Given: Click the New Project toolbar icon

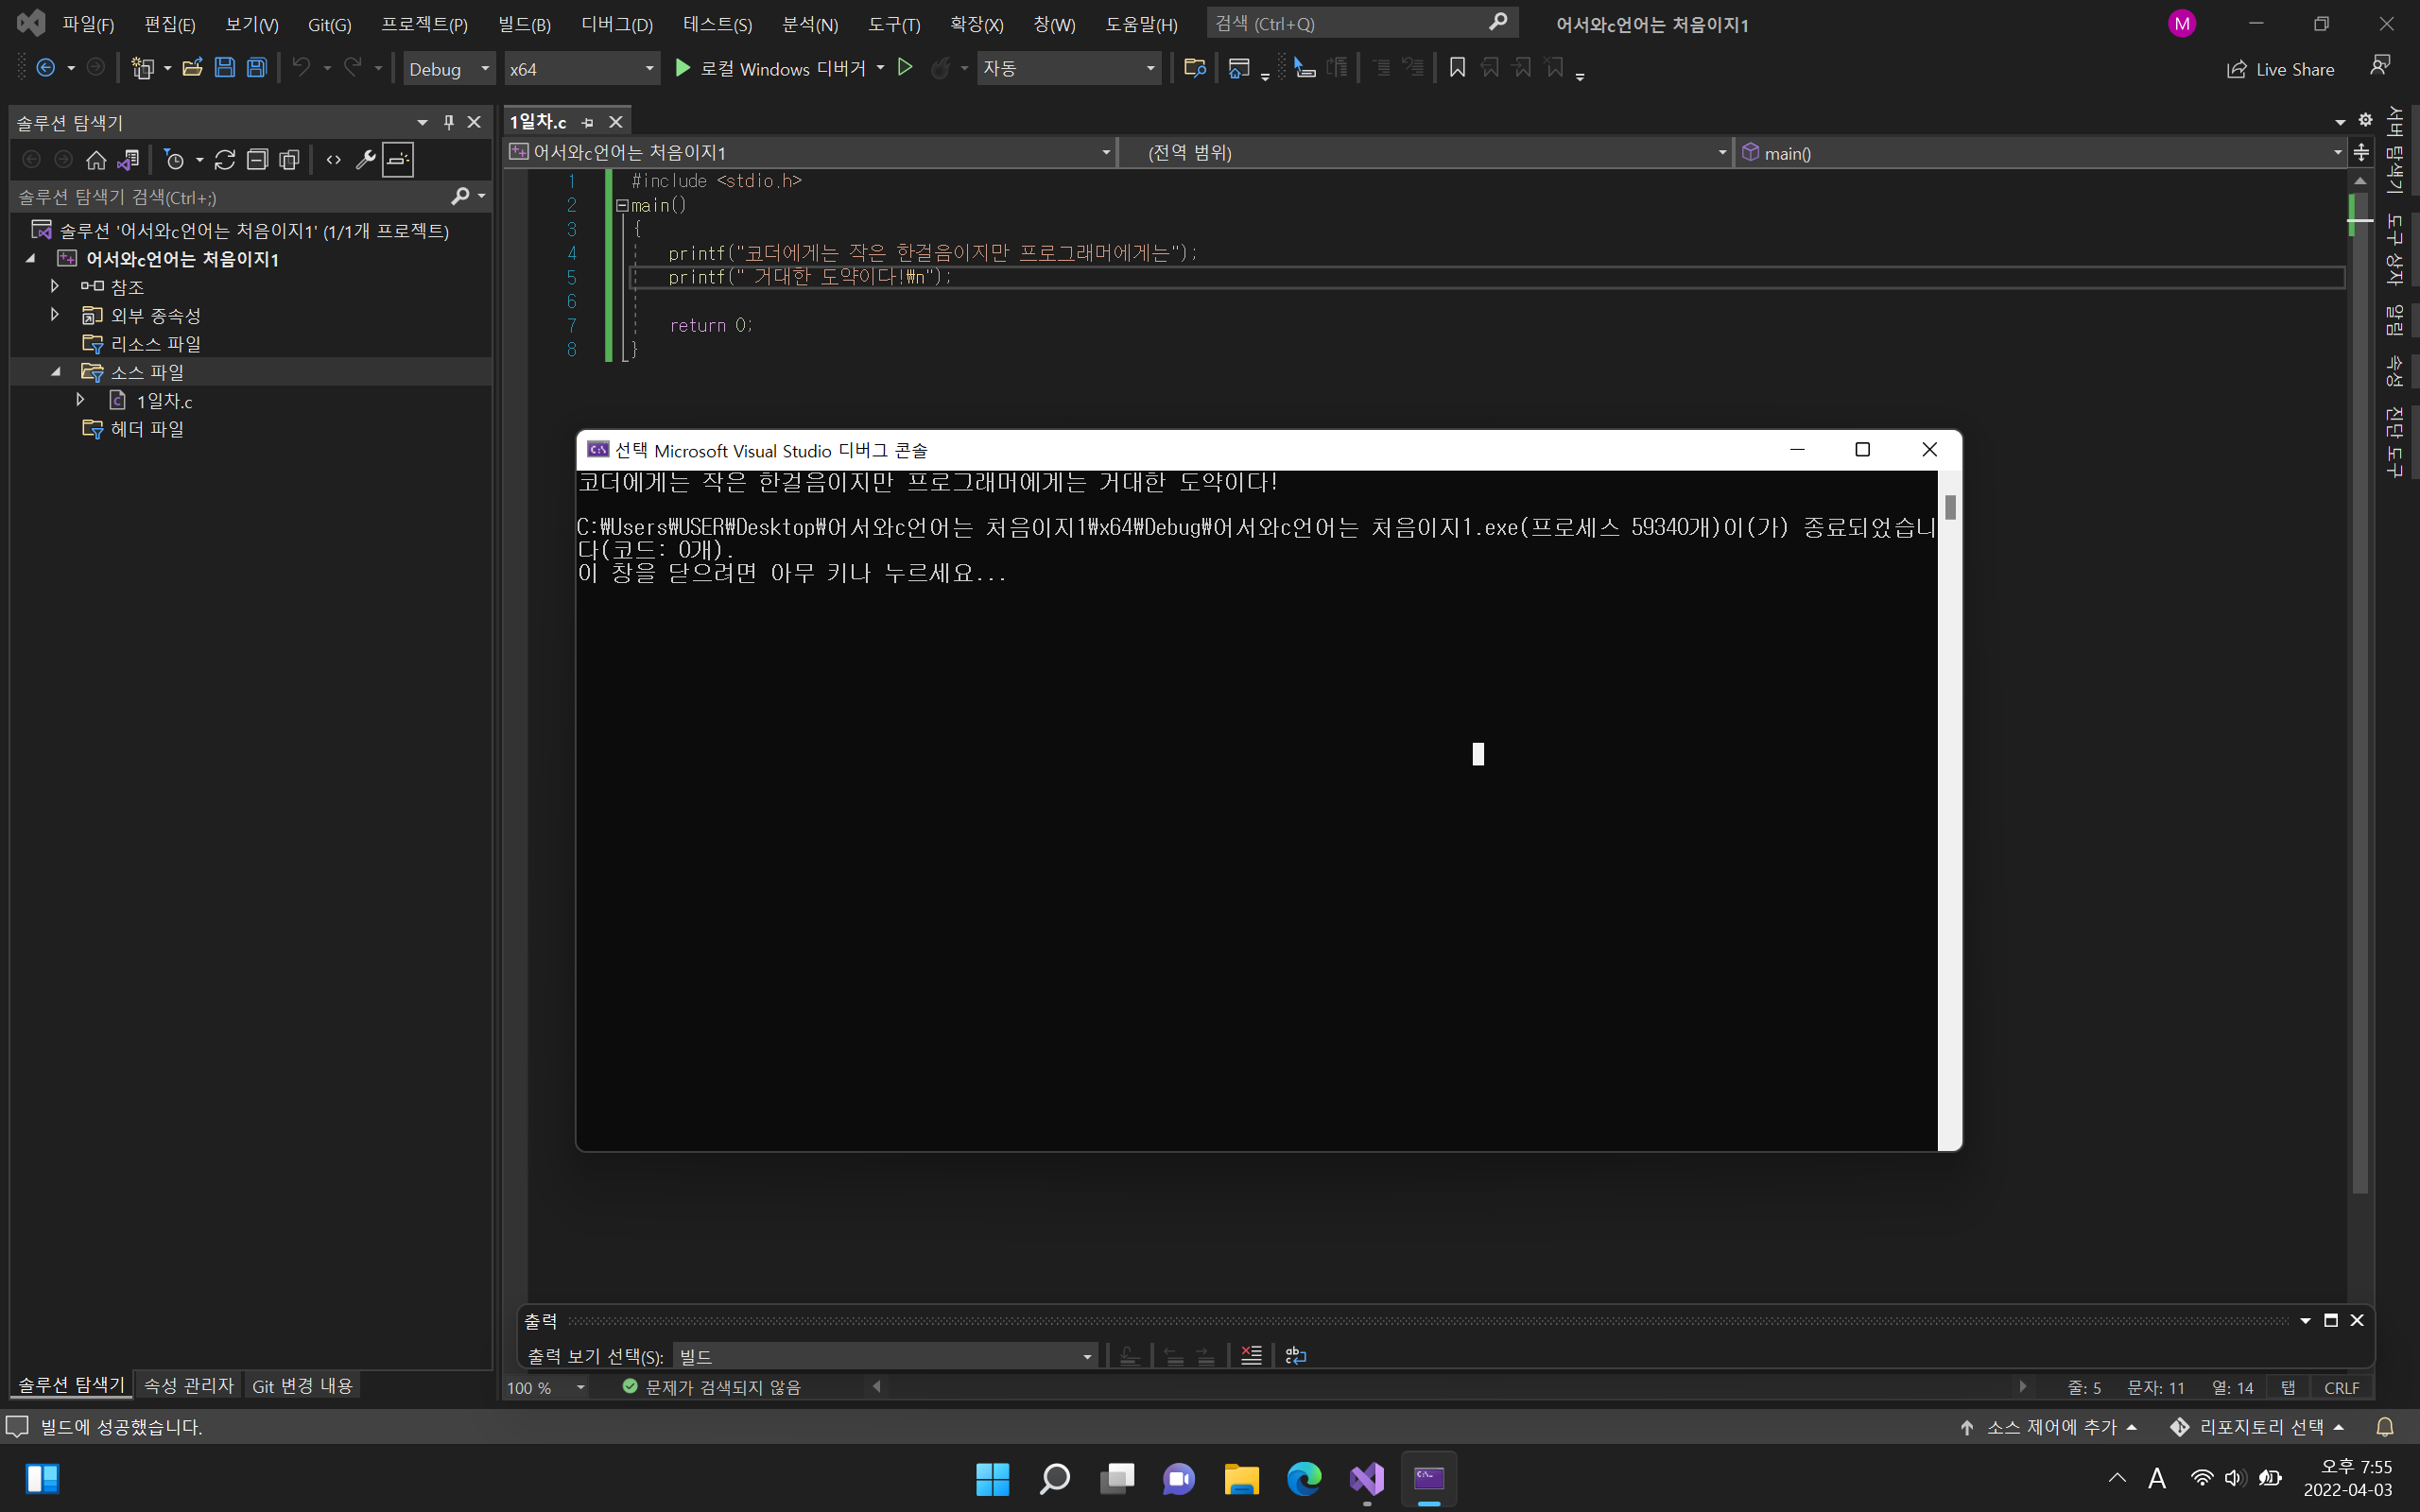Looking at the screenshot, I should point(143,68).
